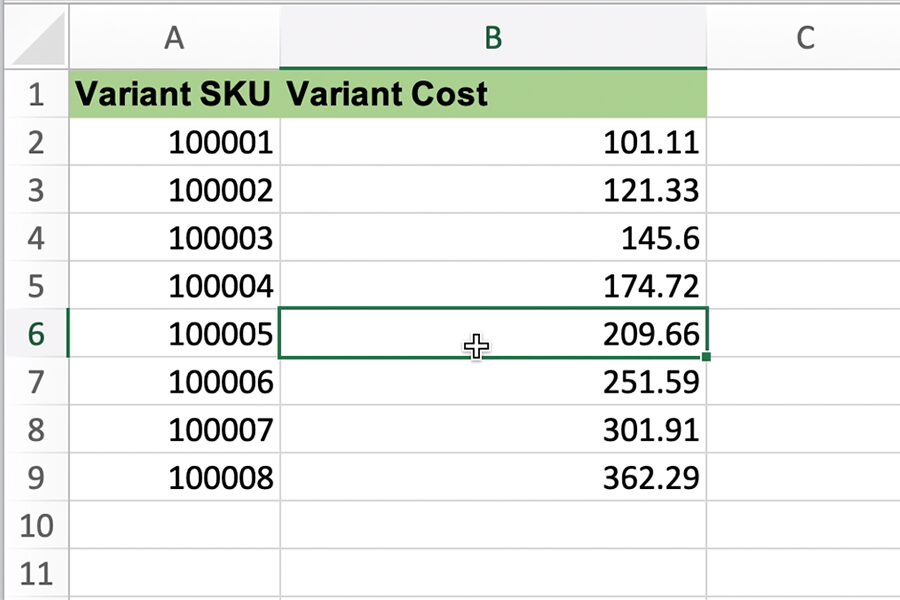
Task: Select cell containing SKU 100007
Action: tap(174, 429)
